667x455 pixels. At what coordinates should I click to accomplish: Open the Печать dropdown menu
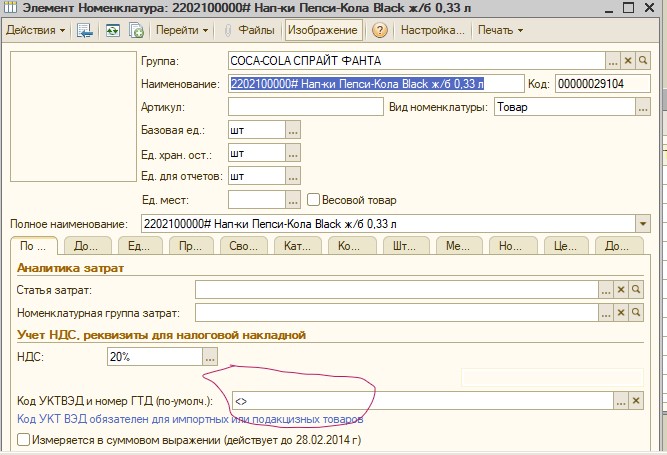(501, 30)
